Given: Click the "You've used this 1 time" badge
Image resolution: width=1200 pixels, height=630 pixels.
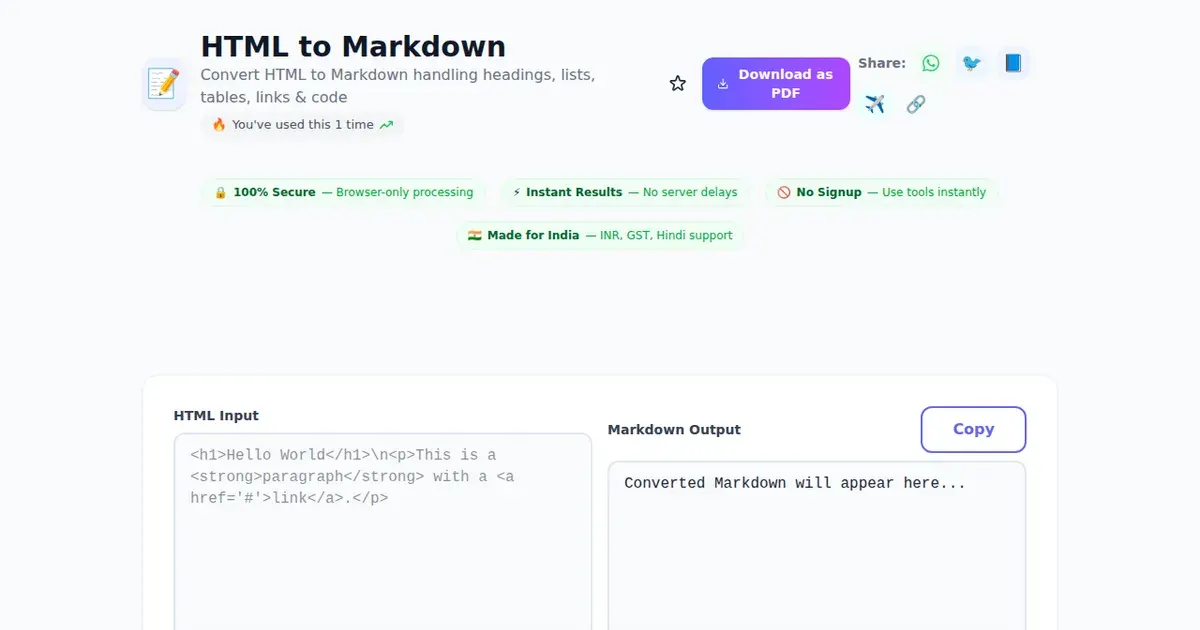Looking at the screenshot, I should coord(303,125).
